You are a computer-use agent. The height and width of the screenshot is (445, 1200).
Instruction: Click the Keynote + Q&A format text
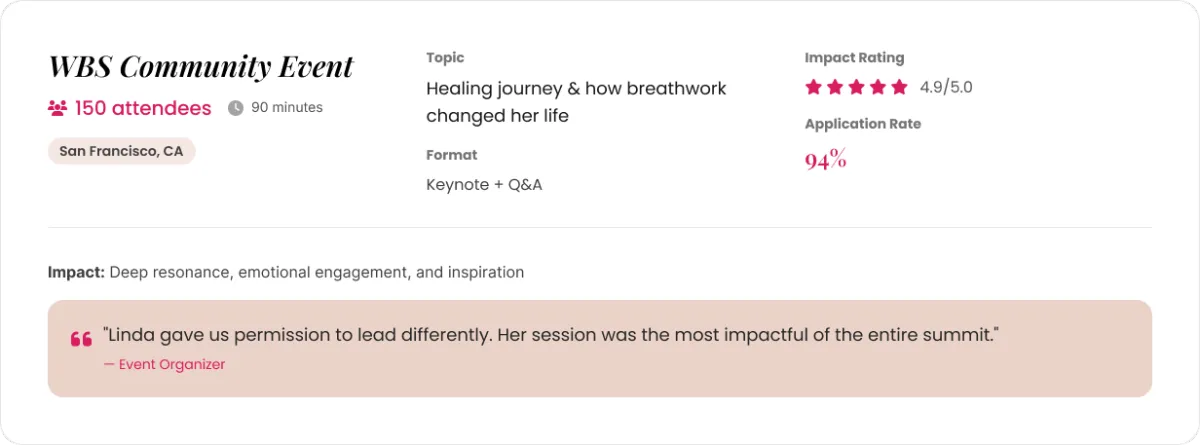coord(484,185)
